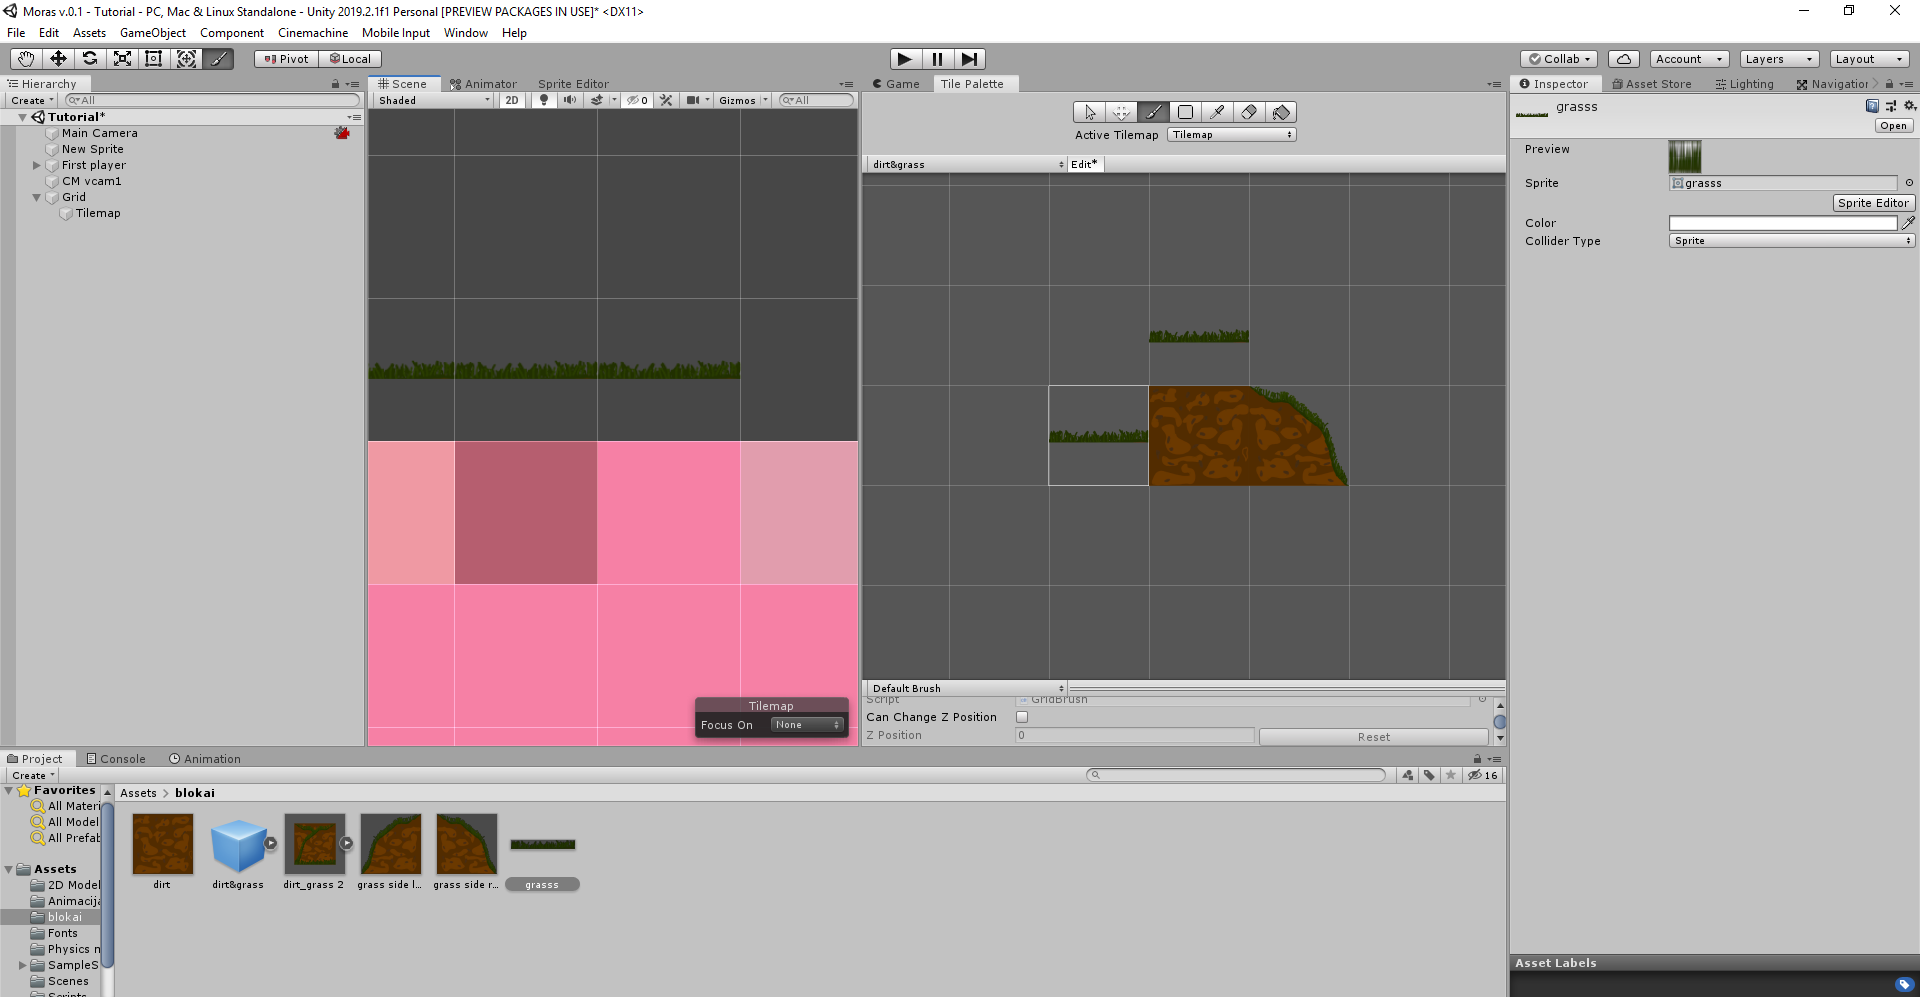Image resolution: width=1920 pixels, height=997 pixels.
Task: Choose the Tile Palette paintbrush tool
Action: pos(1153,112)
